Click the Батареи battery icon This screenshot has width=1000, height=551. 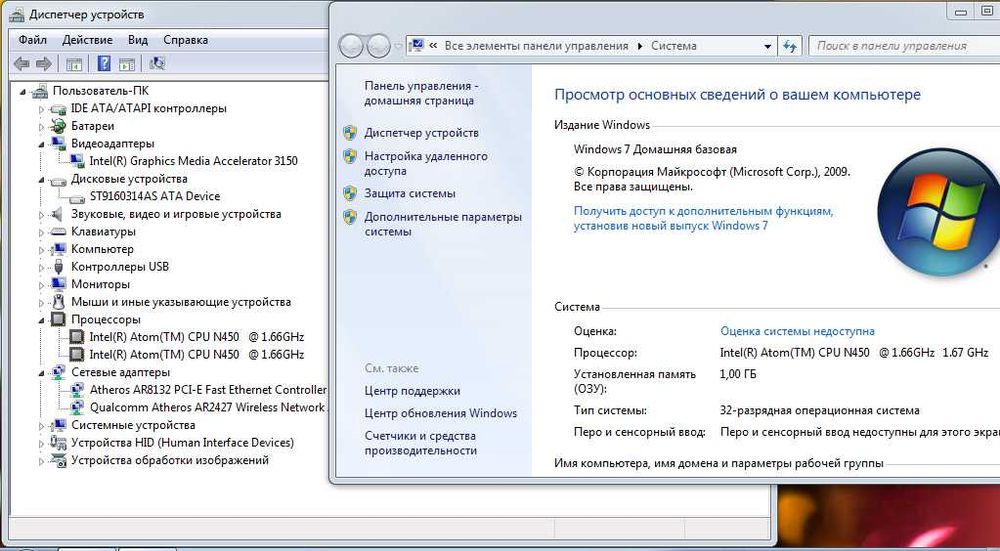coord(58,126)
